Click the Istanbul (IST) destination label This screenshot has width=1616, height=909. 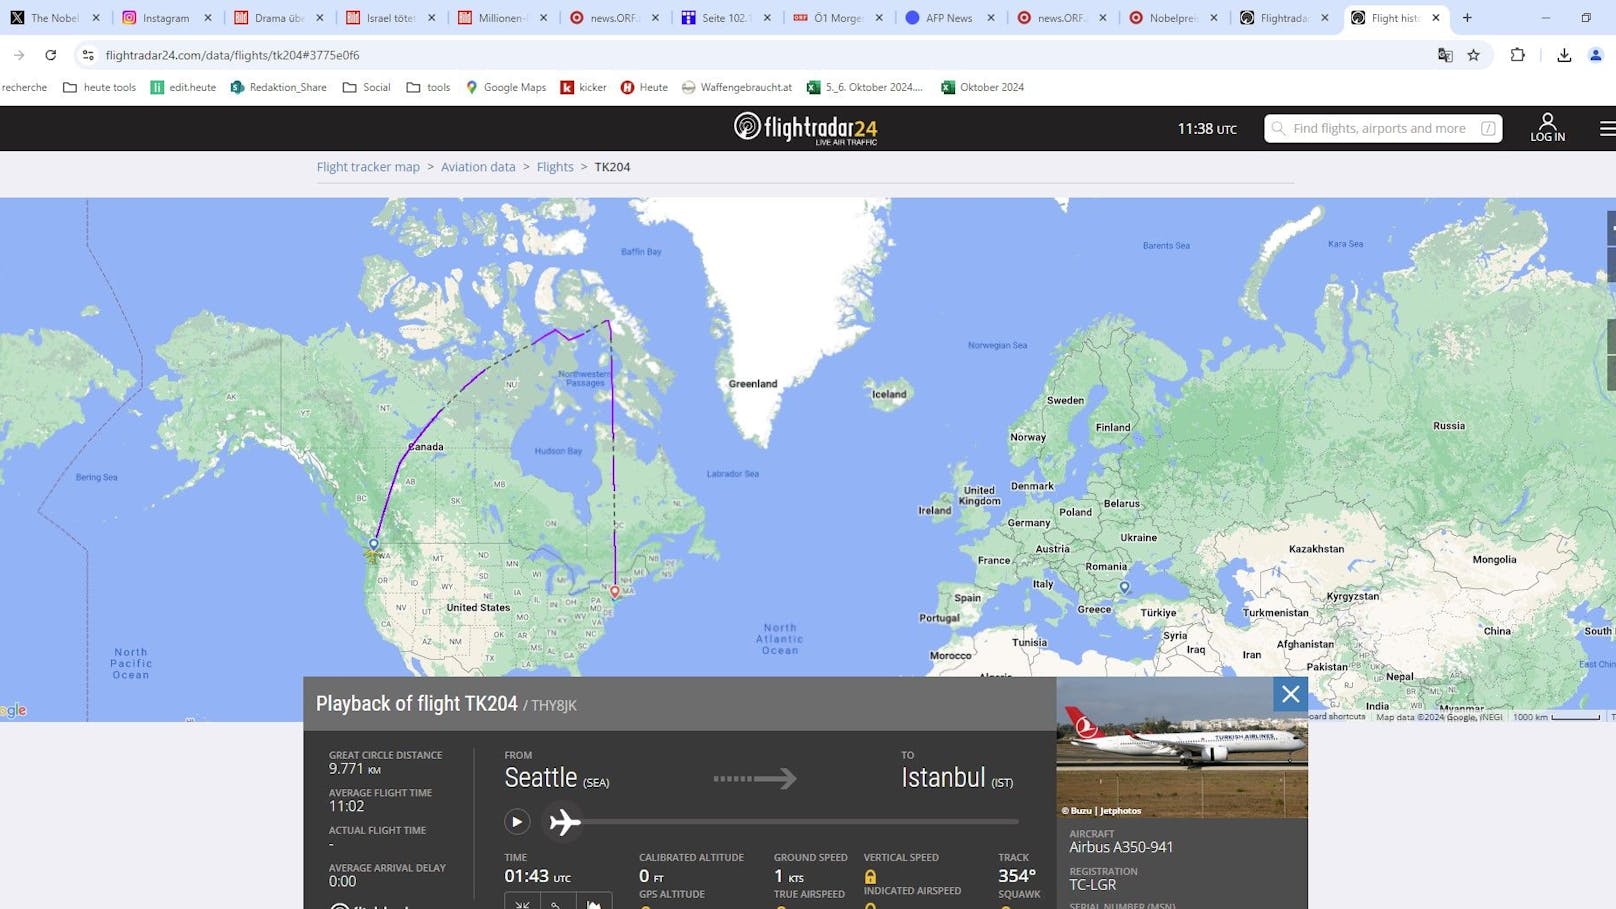click(x=957, y=778)
